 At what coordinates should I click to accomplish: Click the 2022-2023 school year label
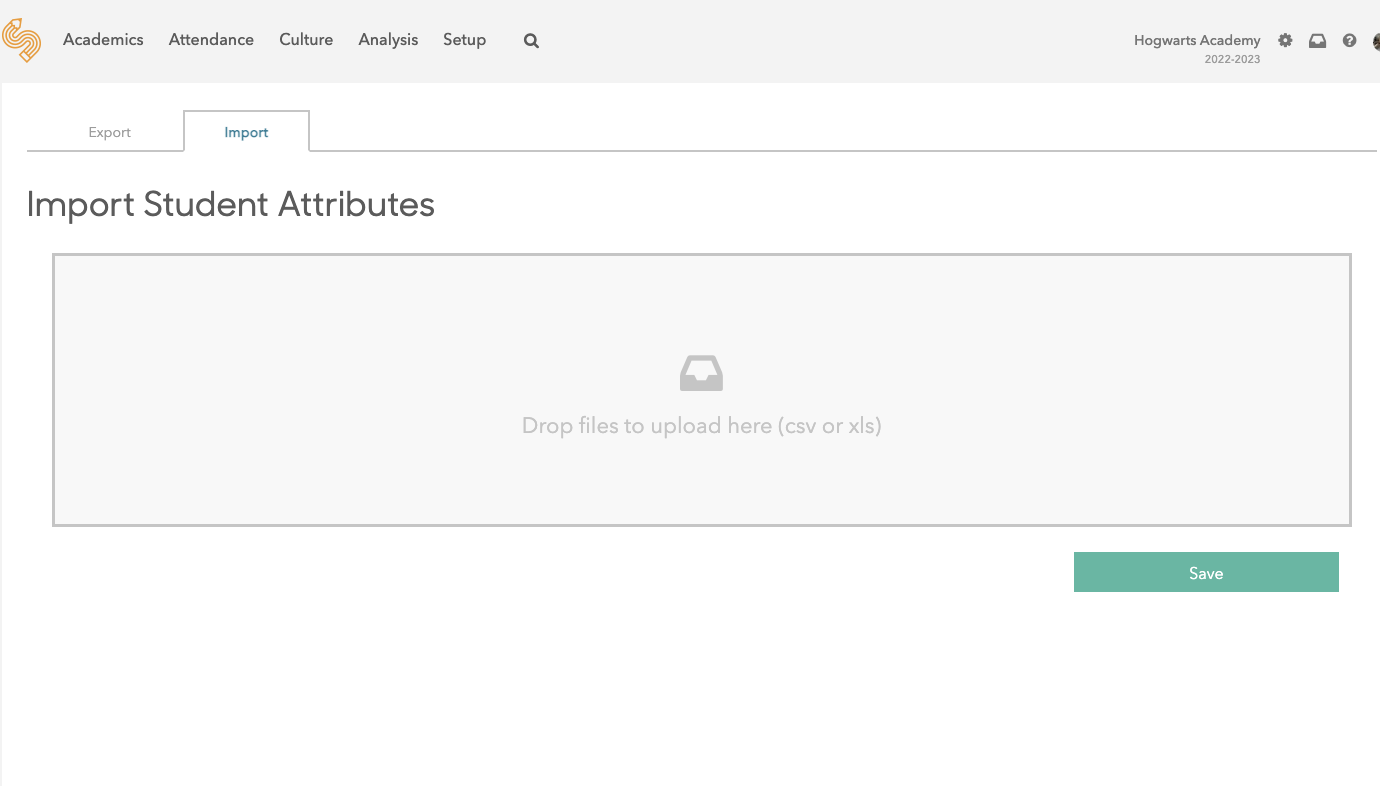(x=1232, y=59)
